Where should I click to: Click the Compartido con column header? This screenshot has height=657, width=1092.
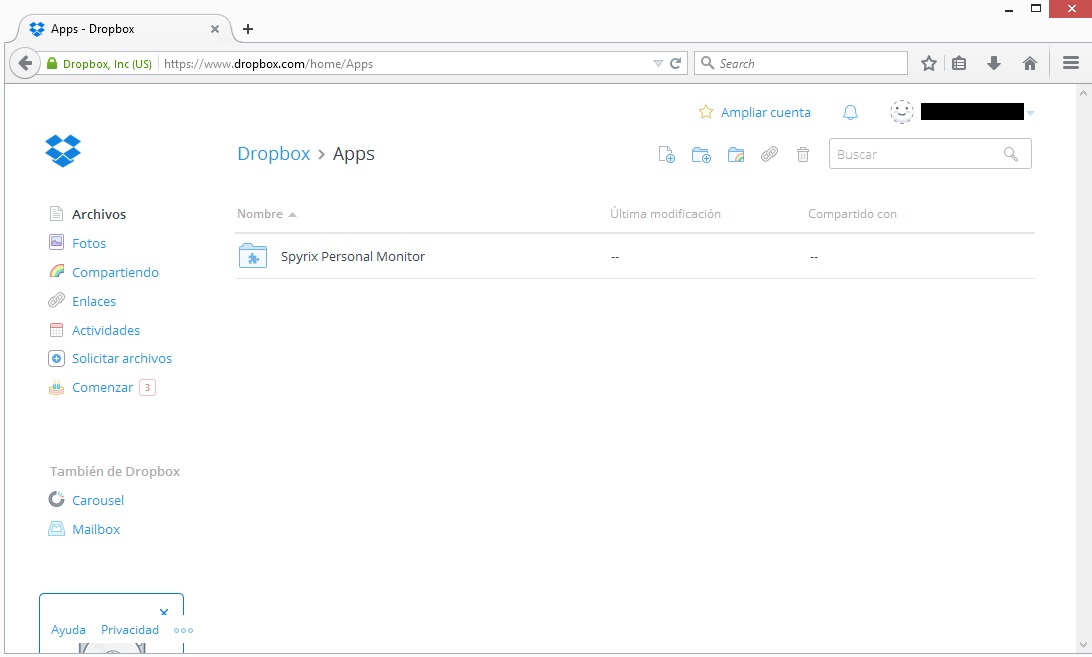[x=852, y=214]
